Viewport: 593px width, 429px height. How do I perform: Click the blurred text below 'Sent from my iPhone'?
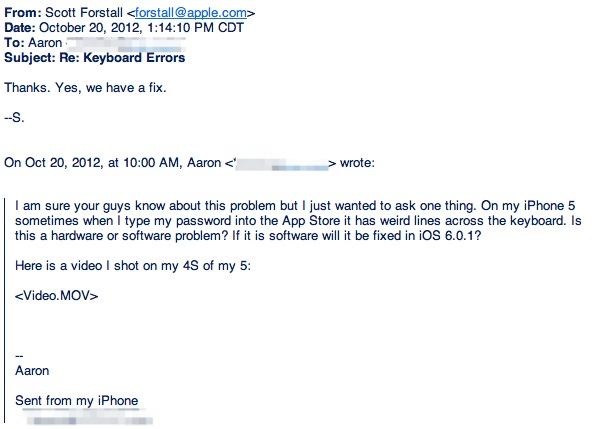(x=88, y=419)
